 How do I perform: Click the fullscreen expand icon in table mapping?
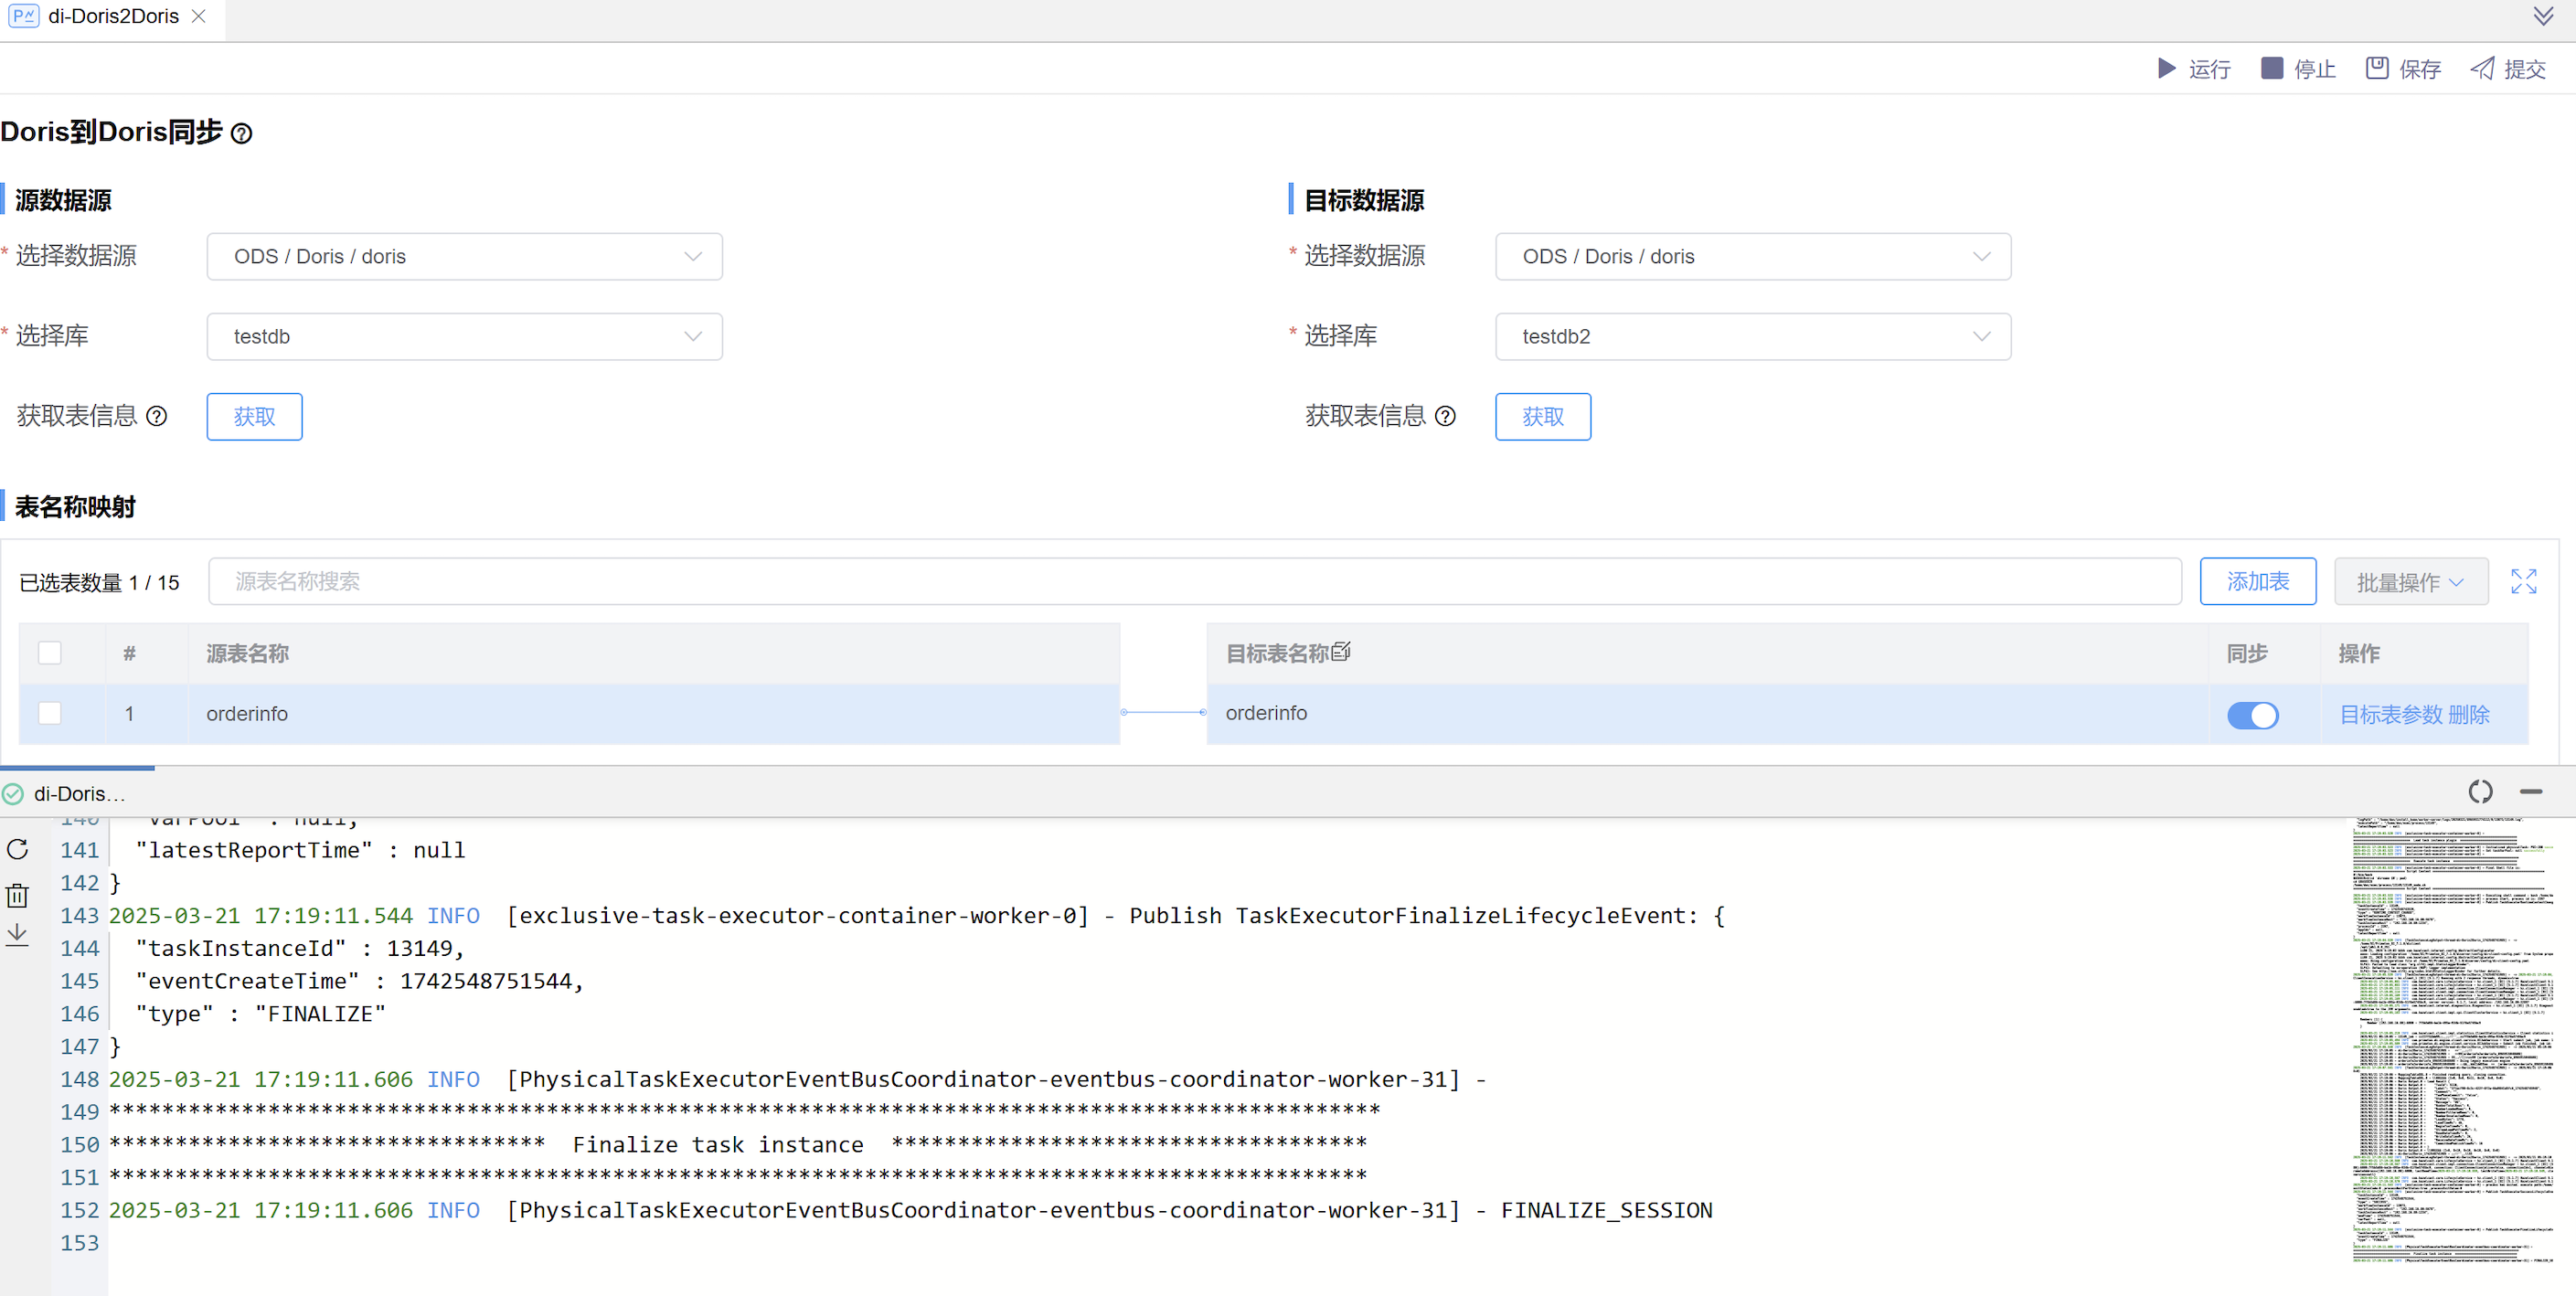(2523, 581)
